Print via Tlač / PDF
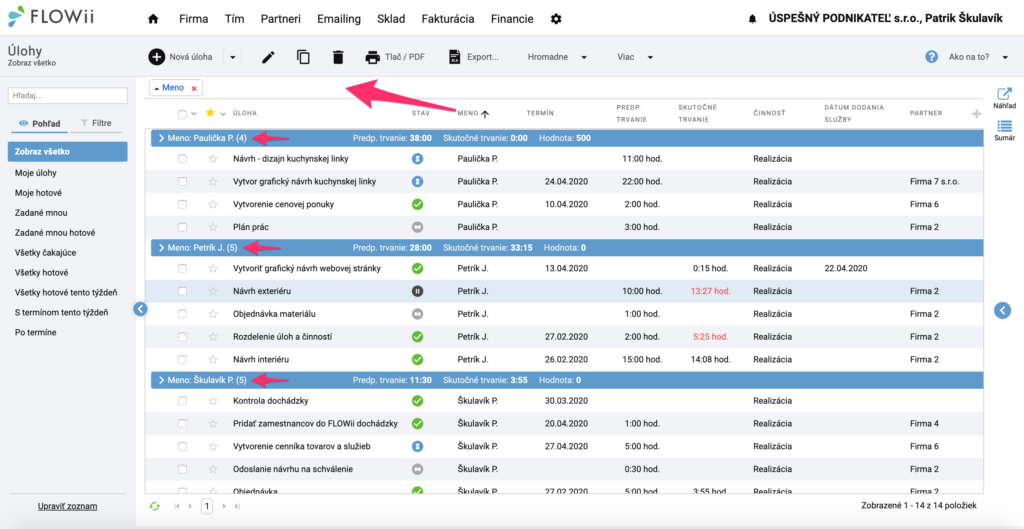 pyautogui.click(x=394, y=57)
